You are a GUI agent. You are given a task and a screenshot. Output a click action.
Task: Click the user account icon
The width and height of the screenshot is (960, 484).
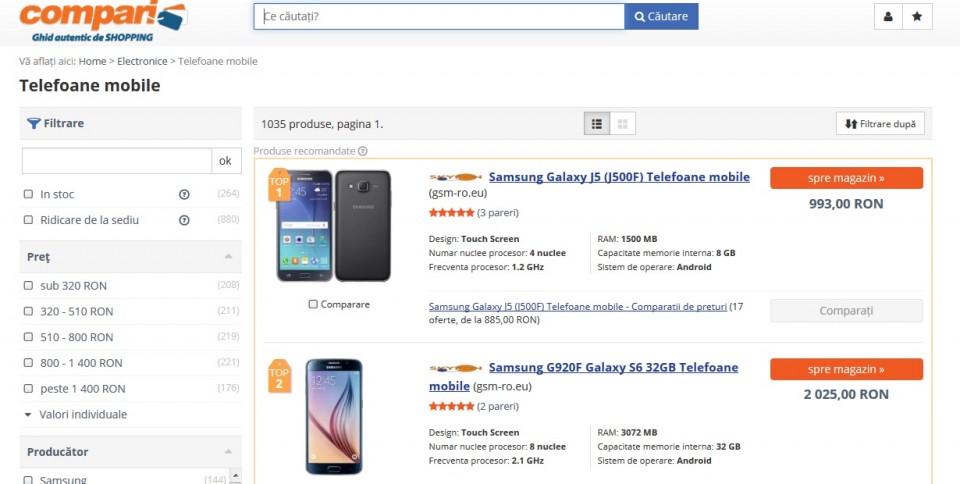(x=887, y=17)
